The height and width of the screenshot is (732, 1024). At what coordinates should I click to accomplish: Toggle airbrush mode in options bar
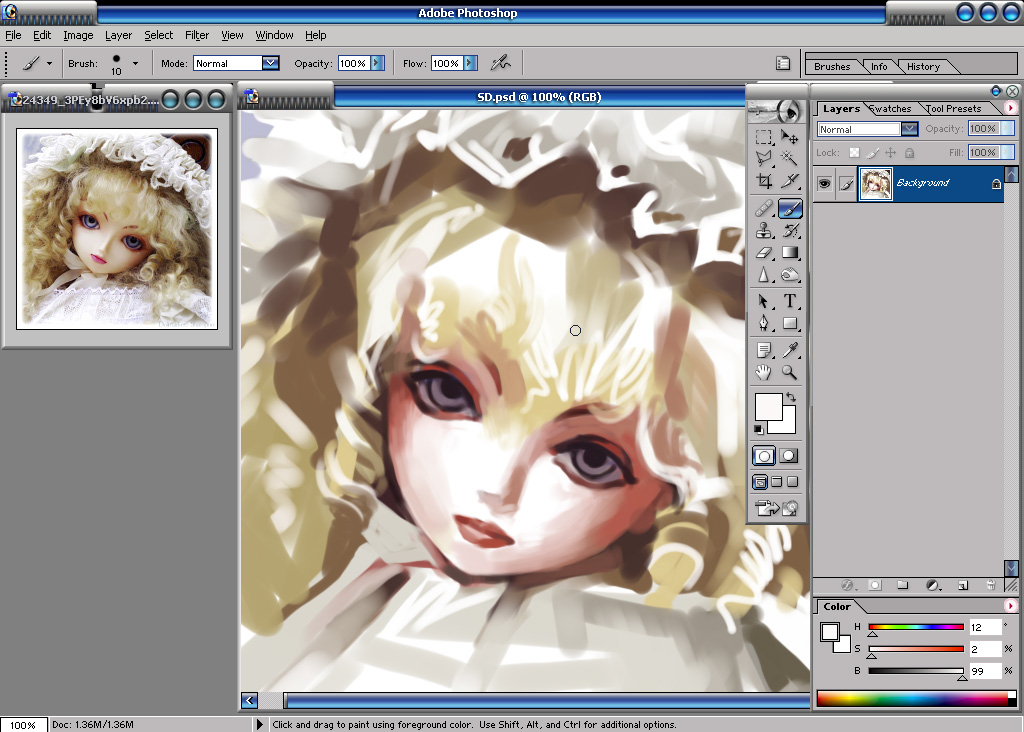[x=500, y=63]
